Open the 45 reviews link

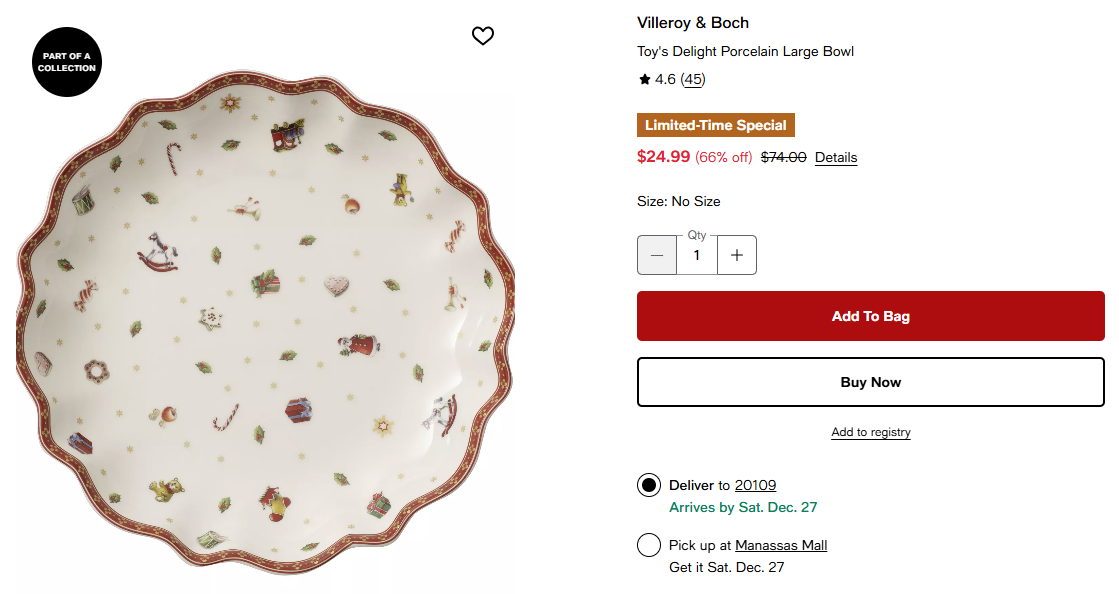tap(693, 79)
